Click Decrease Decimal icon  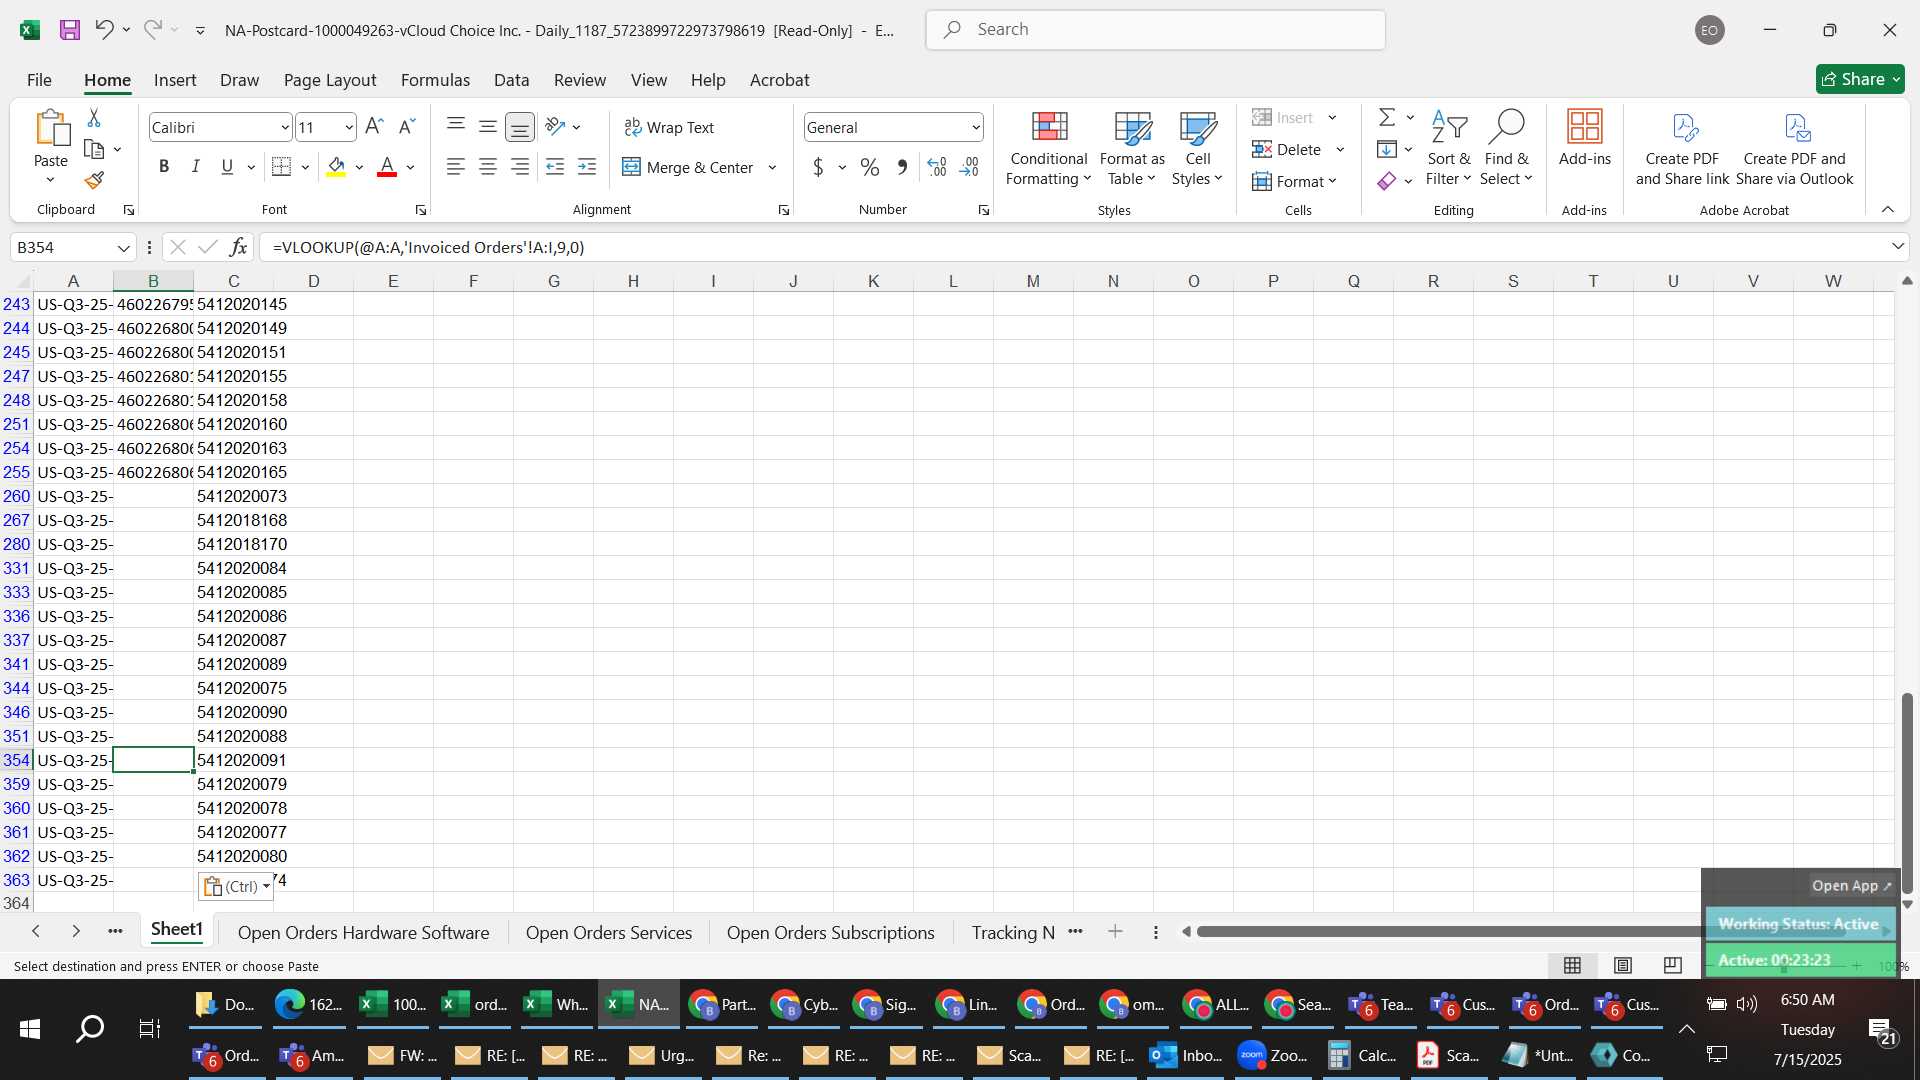[969, 167]
